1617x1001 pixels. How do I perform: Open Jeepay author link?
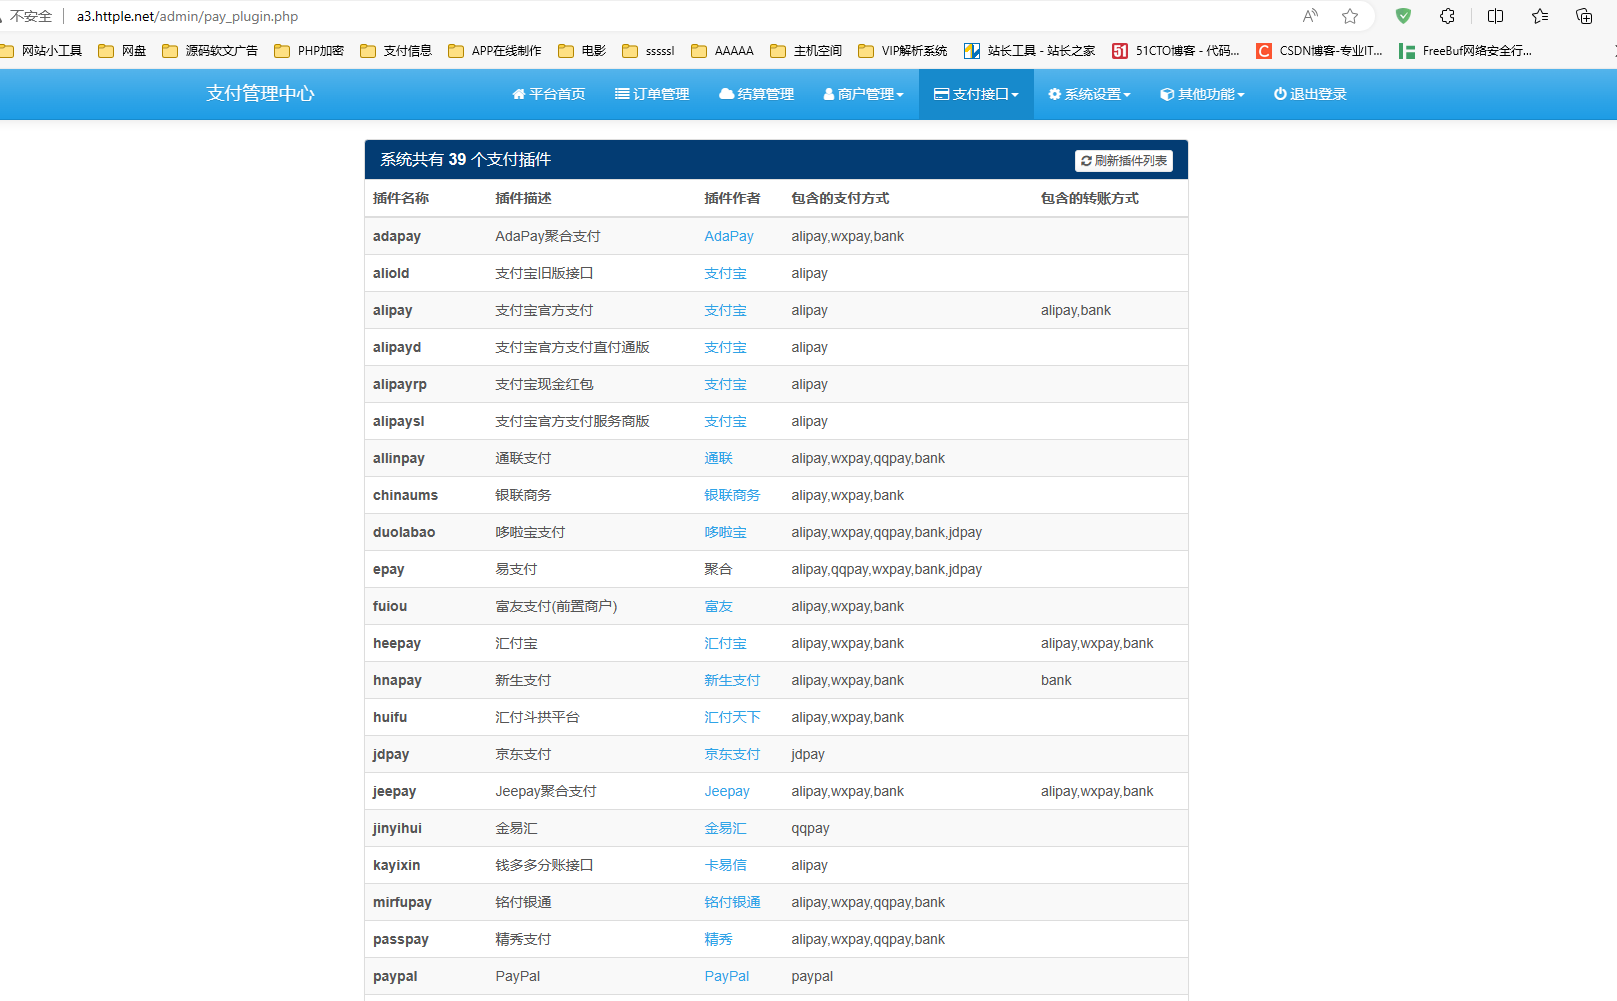(727, 792)
